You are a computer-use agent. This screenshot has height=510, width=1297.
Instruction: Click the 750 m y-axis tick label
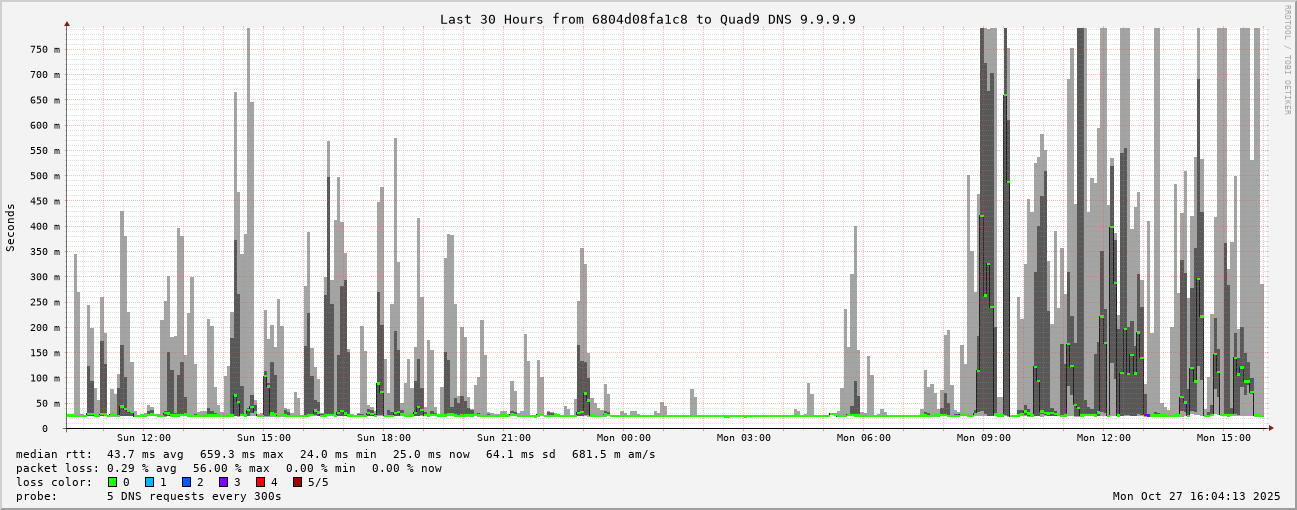(43, 49)
